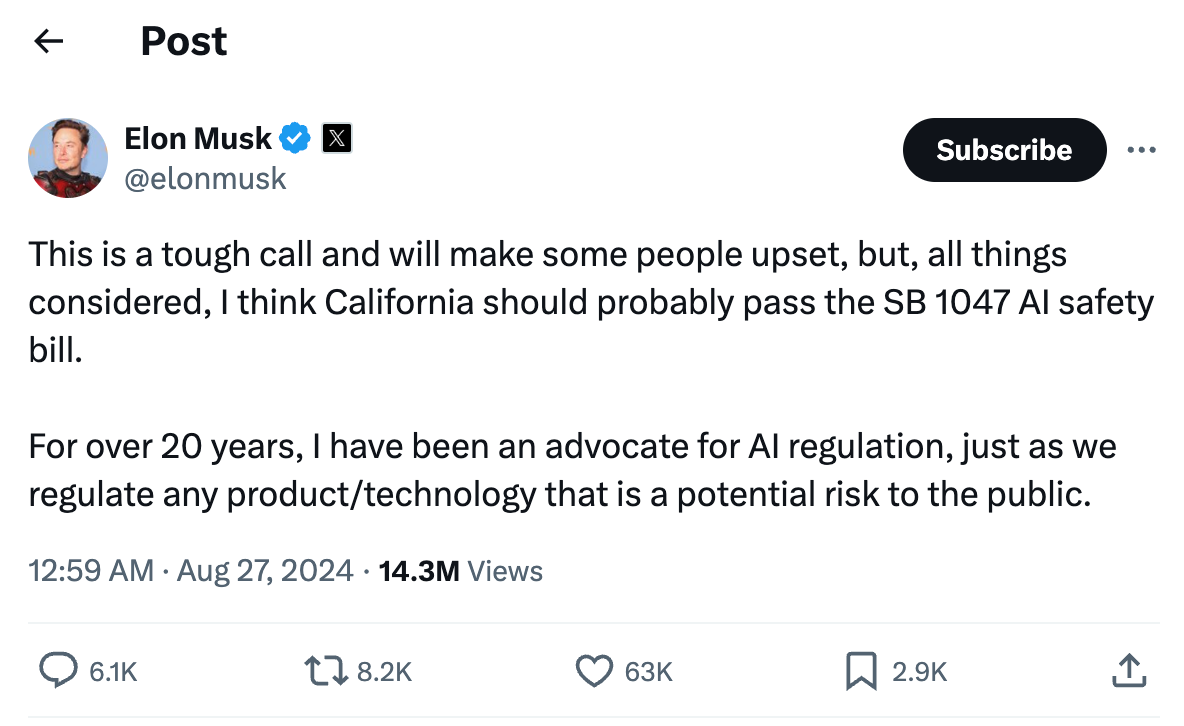Open the 12:59 AM timestamp link

click(91, 570)
